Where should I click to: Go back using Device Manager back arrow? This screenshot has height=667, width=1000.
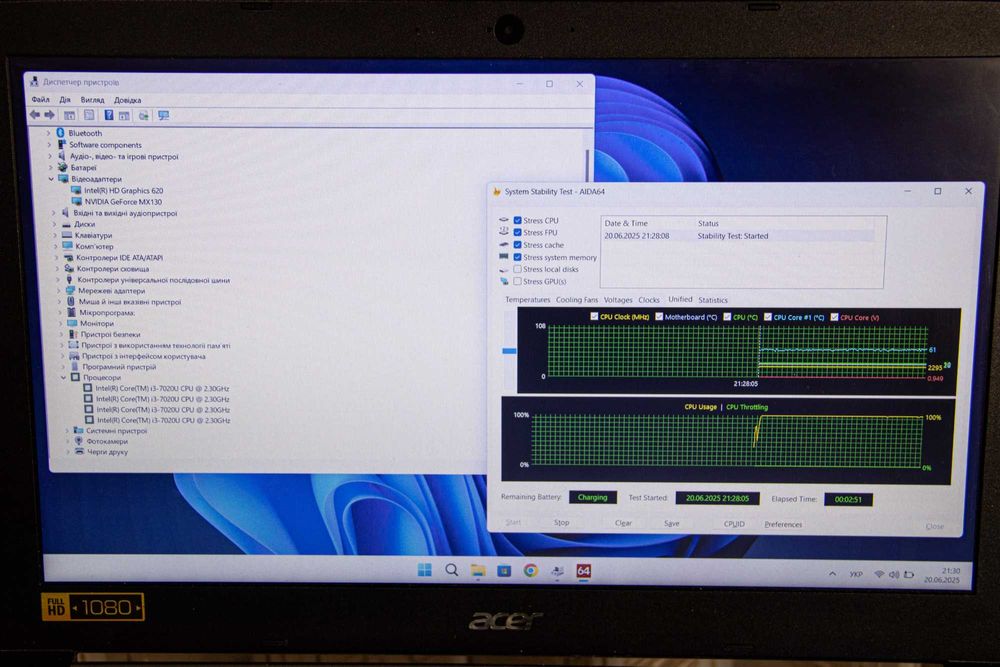point(34,115)
